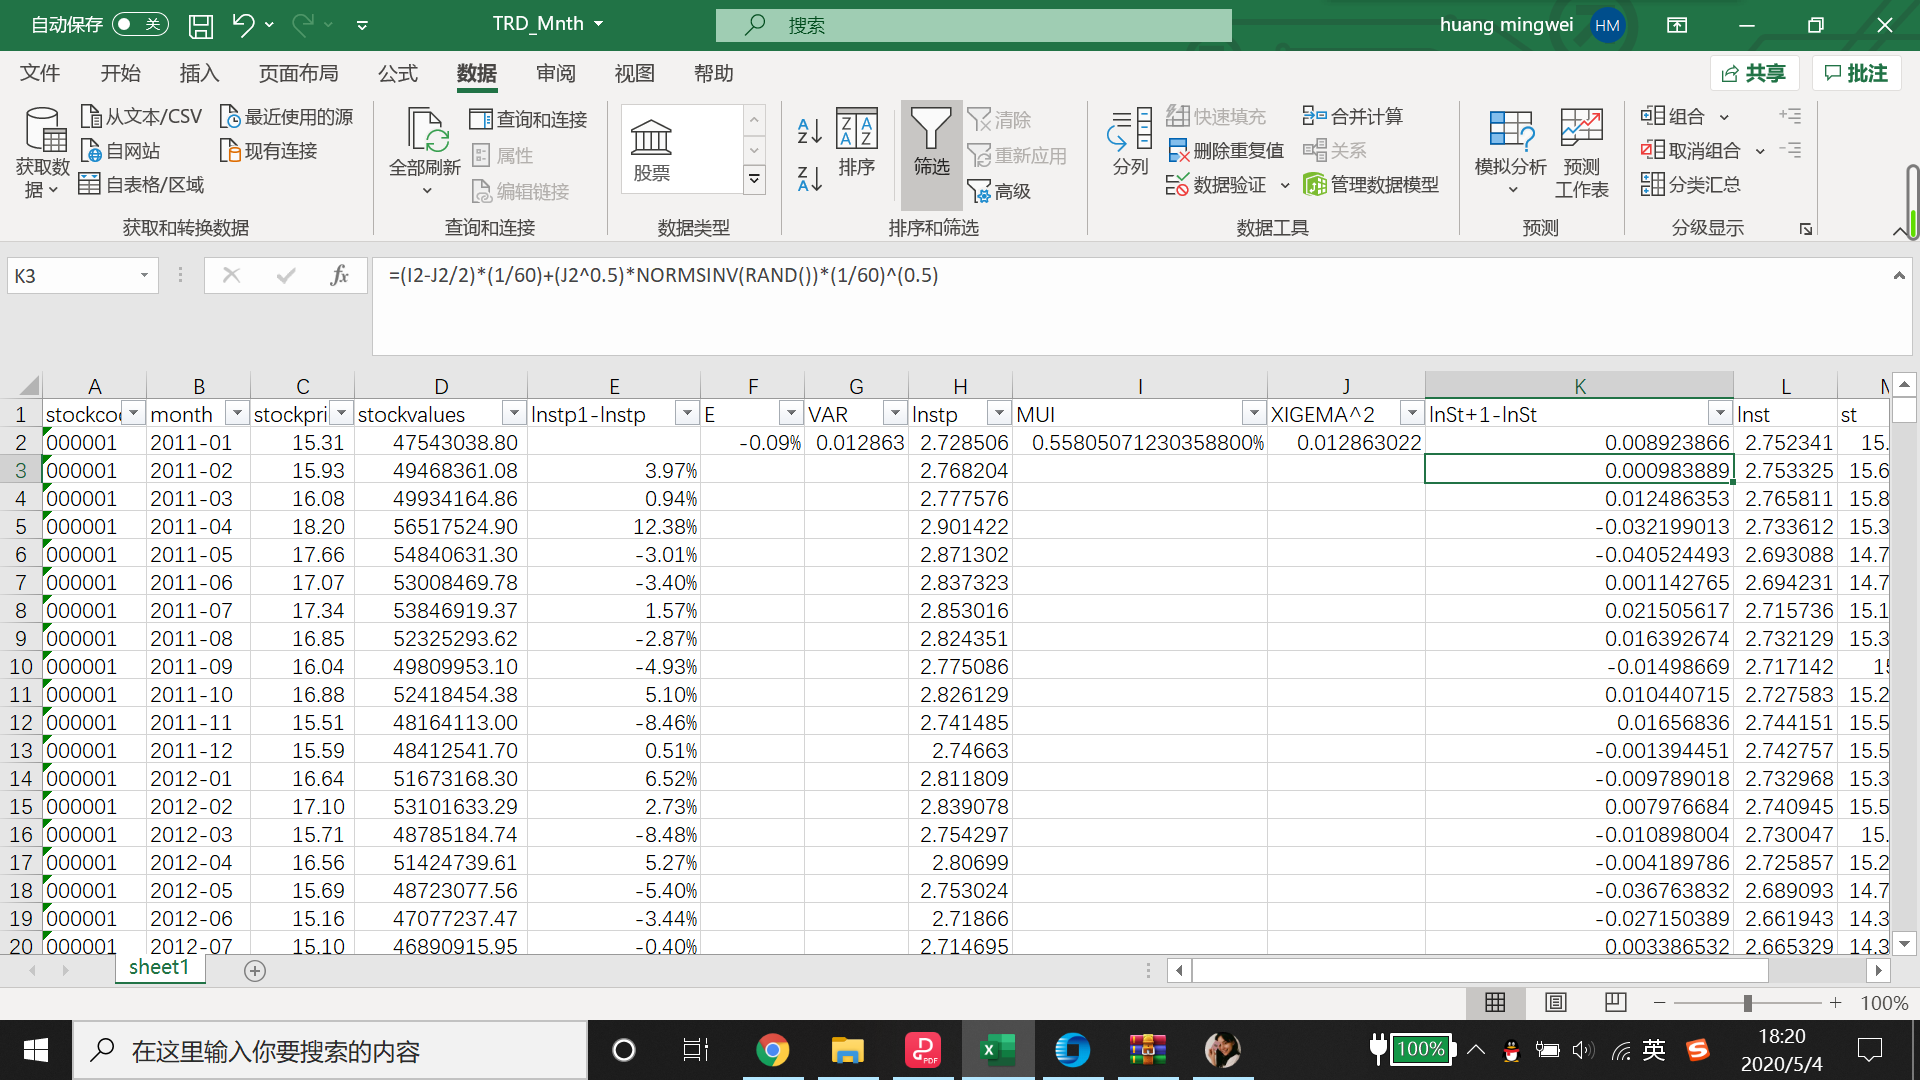Select the Stocks data type
The width and height of the screenshot is (1920, 1080).
point(652,148)
